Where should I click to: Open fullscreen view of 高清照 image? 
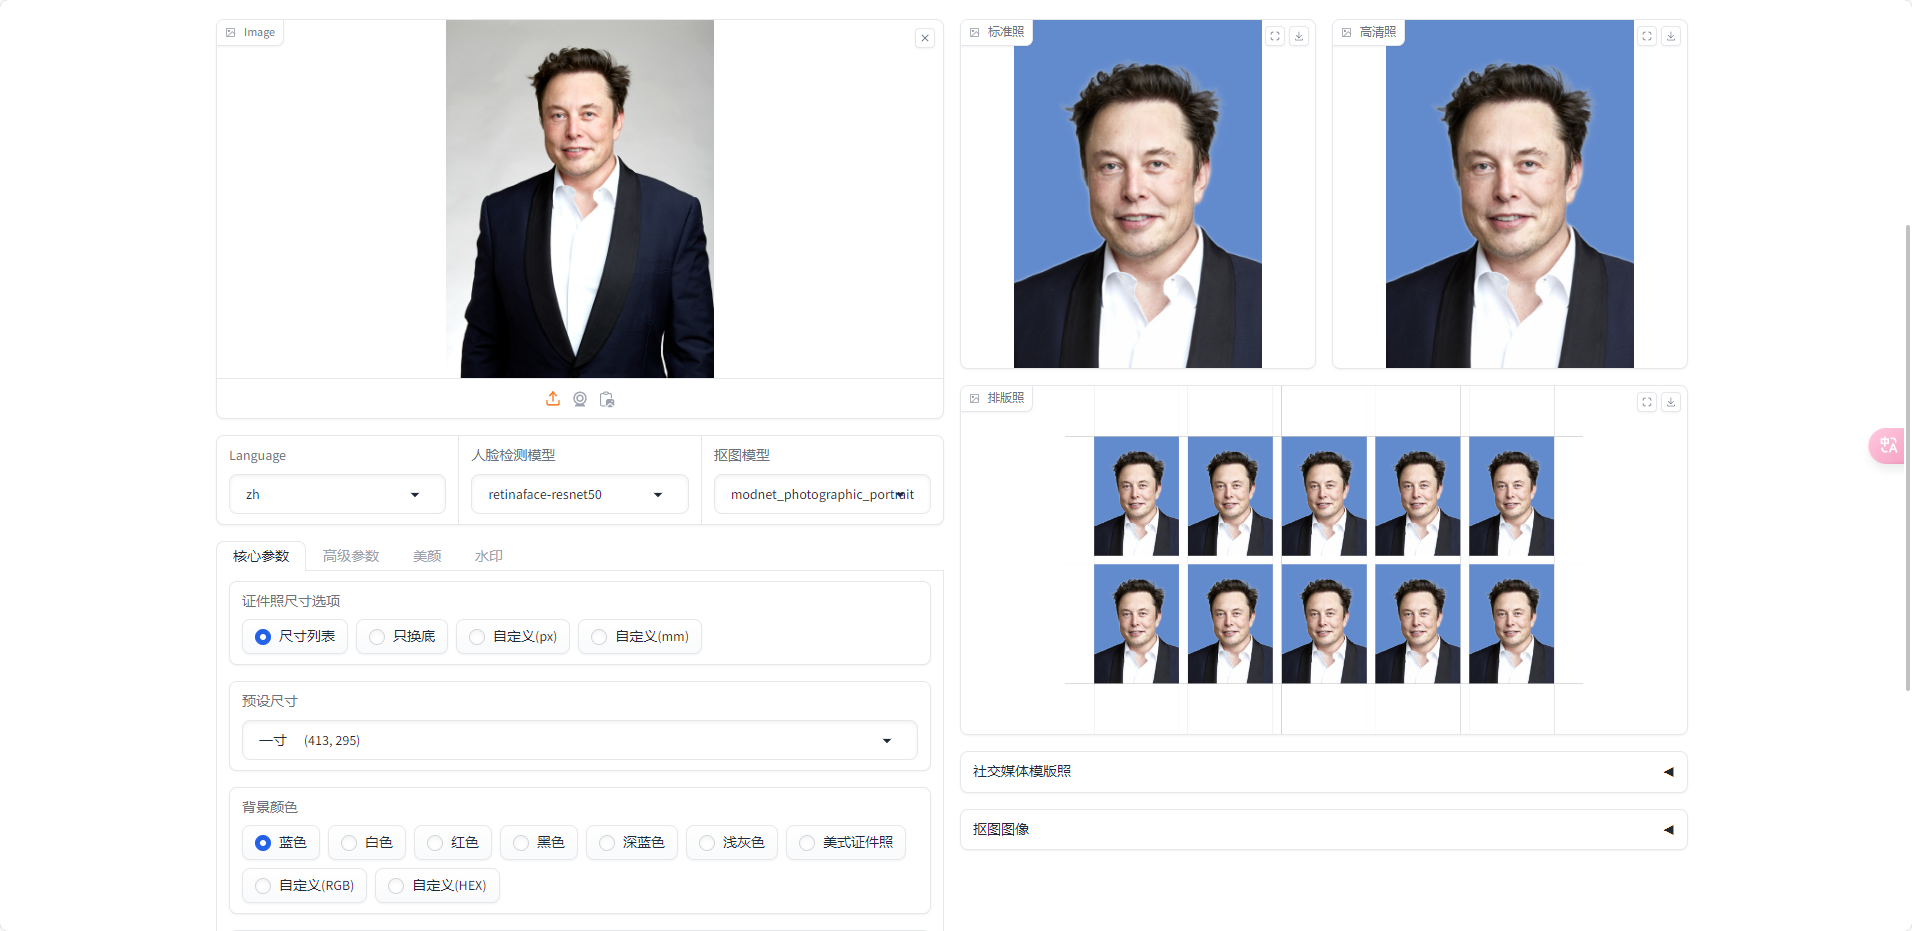1647,36
